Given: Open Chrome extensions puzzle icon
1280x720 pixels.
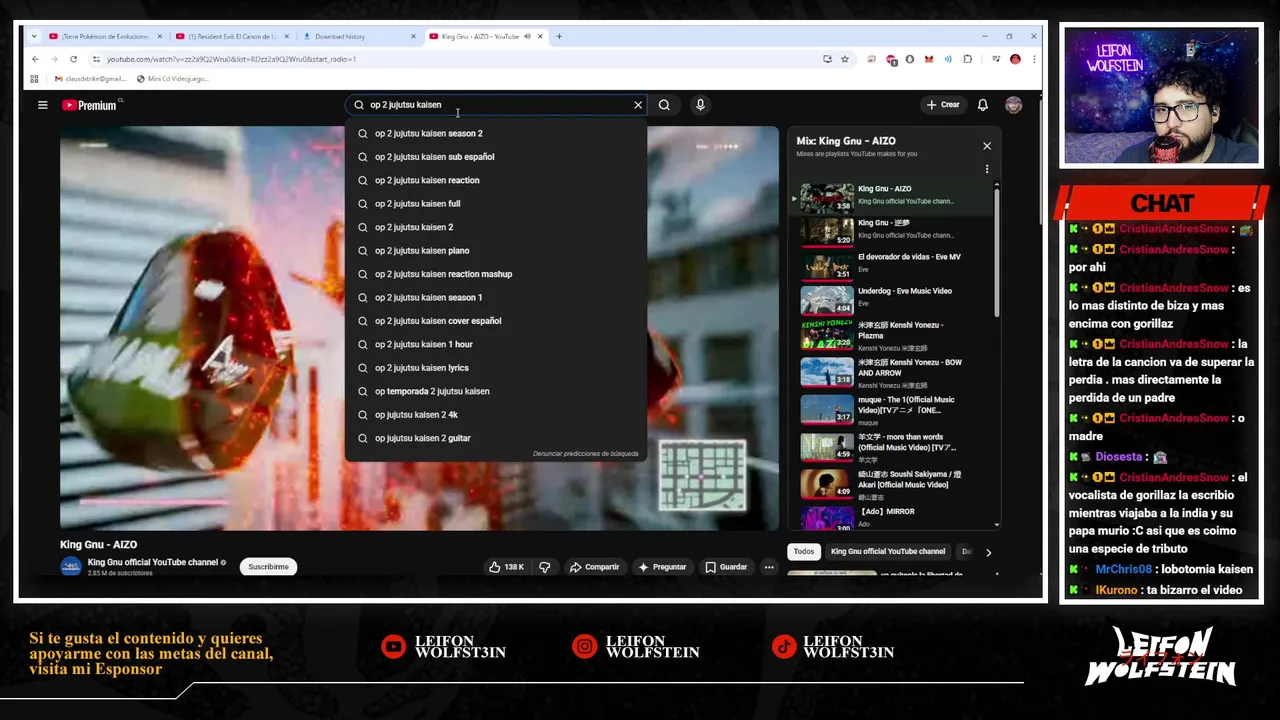Looking at the screenshot, I should click(967, 59).
